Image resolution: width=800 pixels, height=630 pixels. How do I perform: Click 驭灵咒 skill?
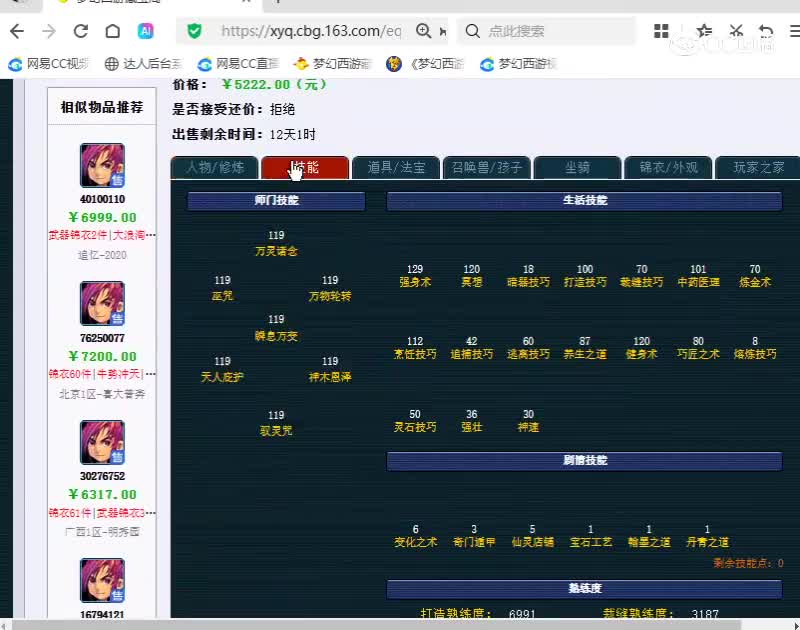click(276, 431)
